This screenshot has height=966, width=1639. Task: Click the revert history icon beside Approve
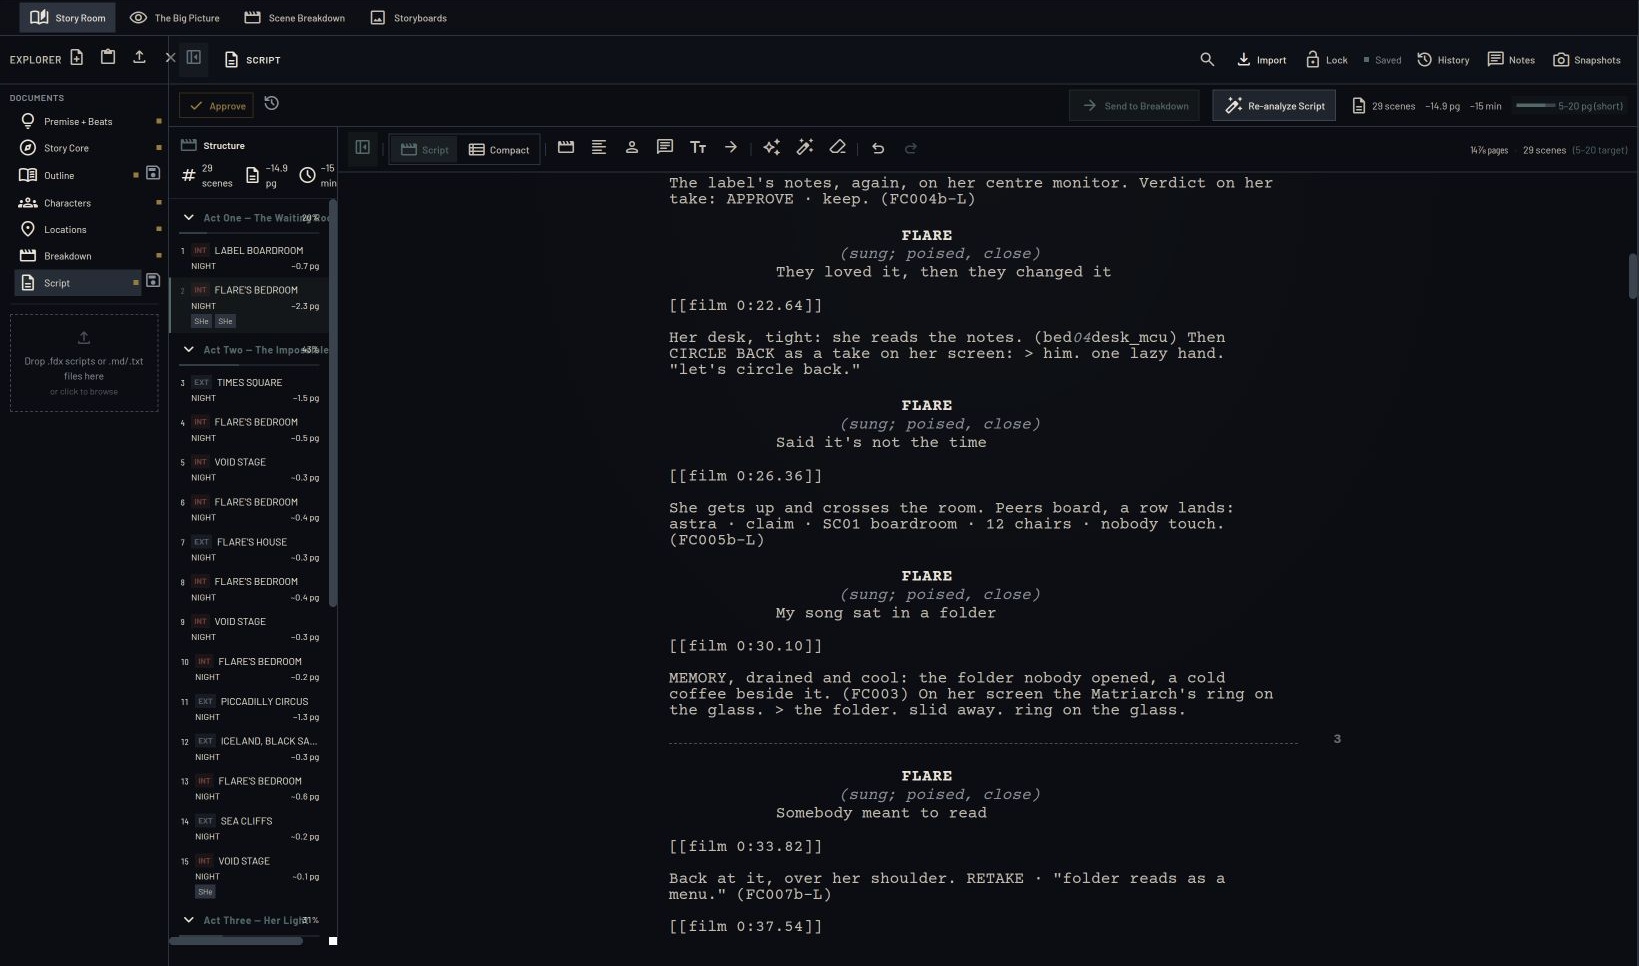[x=271, y=104]
